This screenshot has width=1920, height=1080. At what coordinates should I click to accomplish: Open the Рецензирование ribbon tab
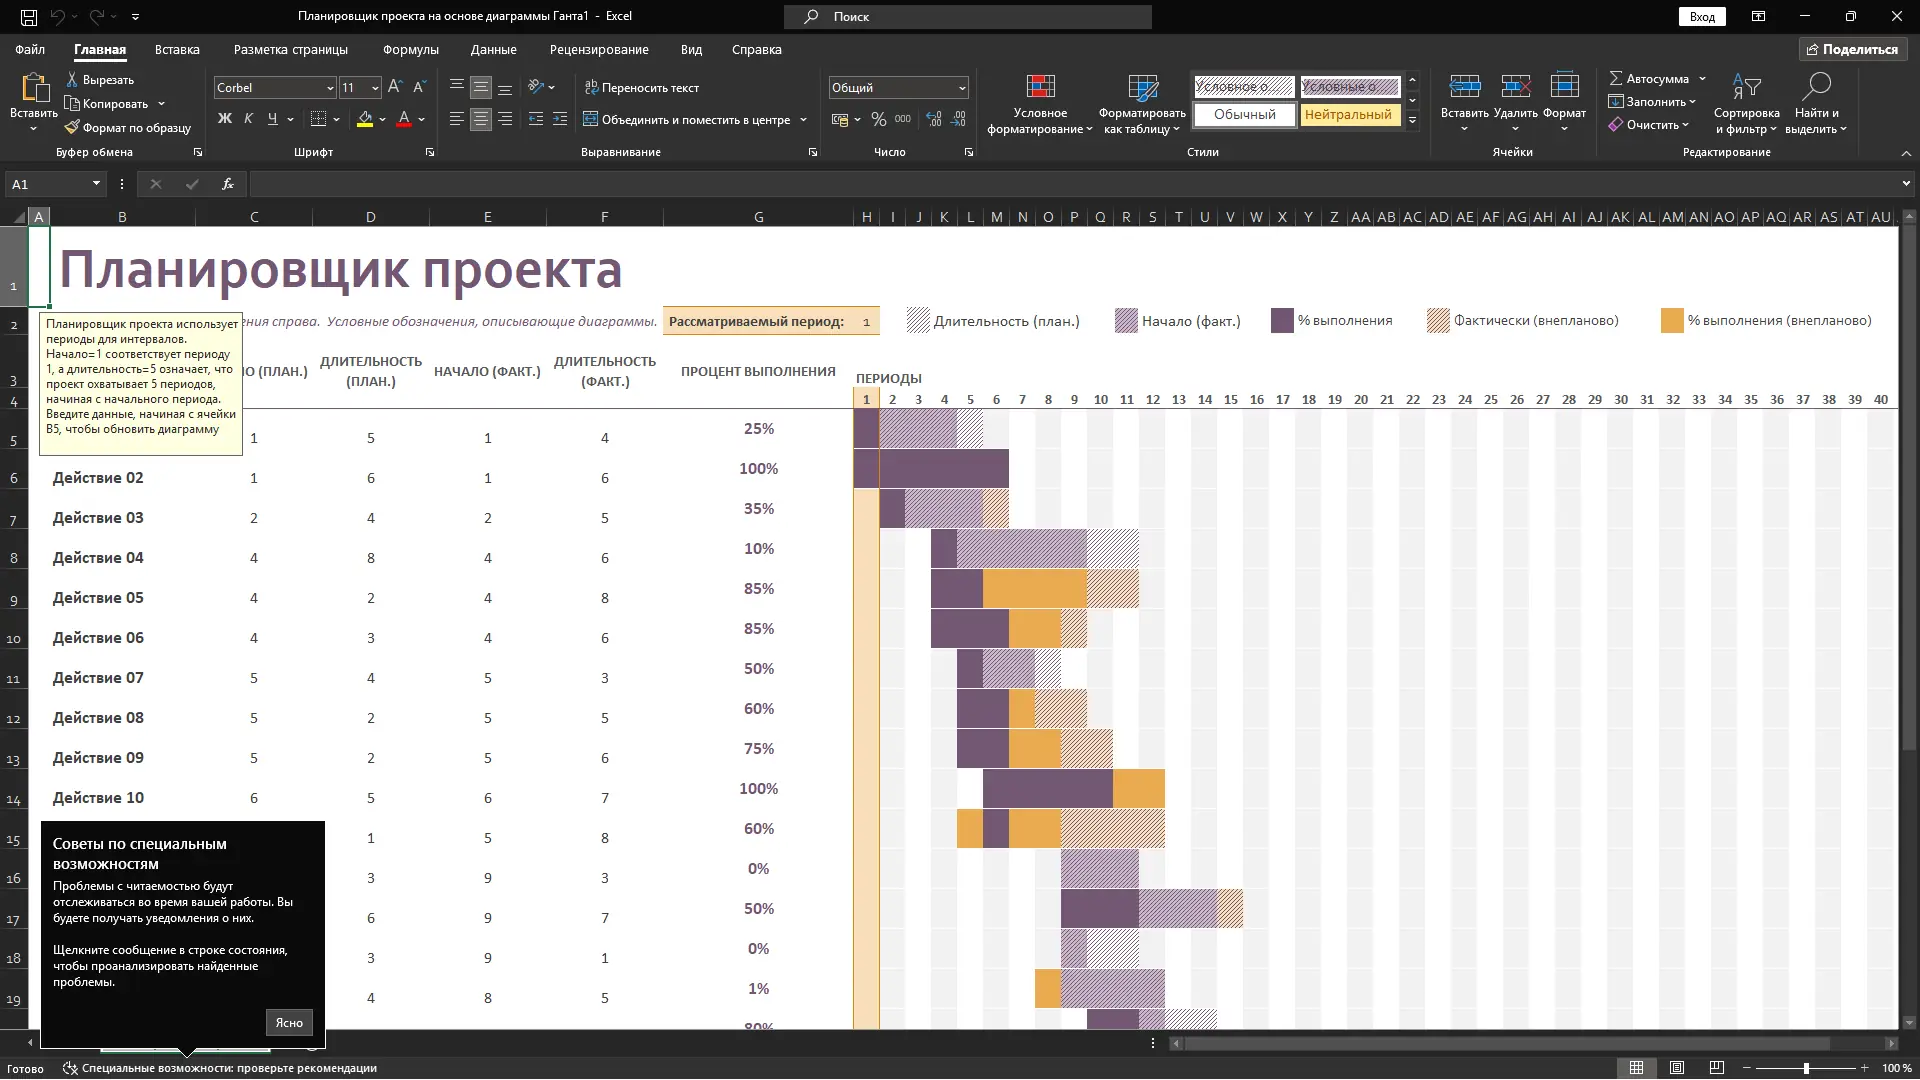[x=598, y=49]
